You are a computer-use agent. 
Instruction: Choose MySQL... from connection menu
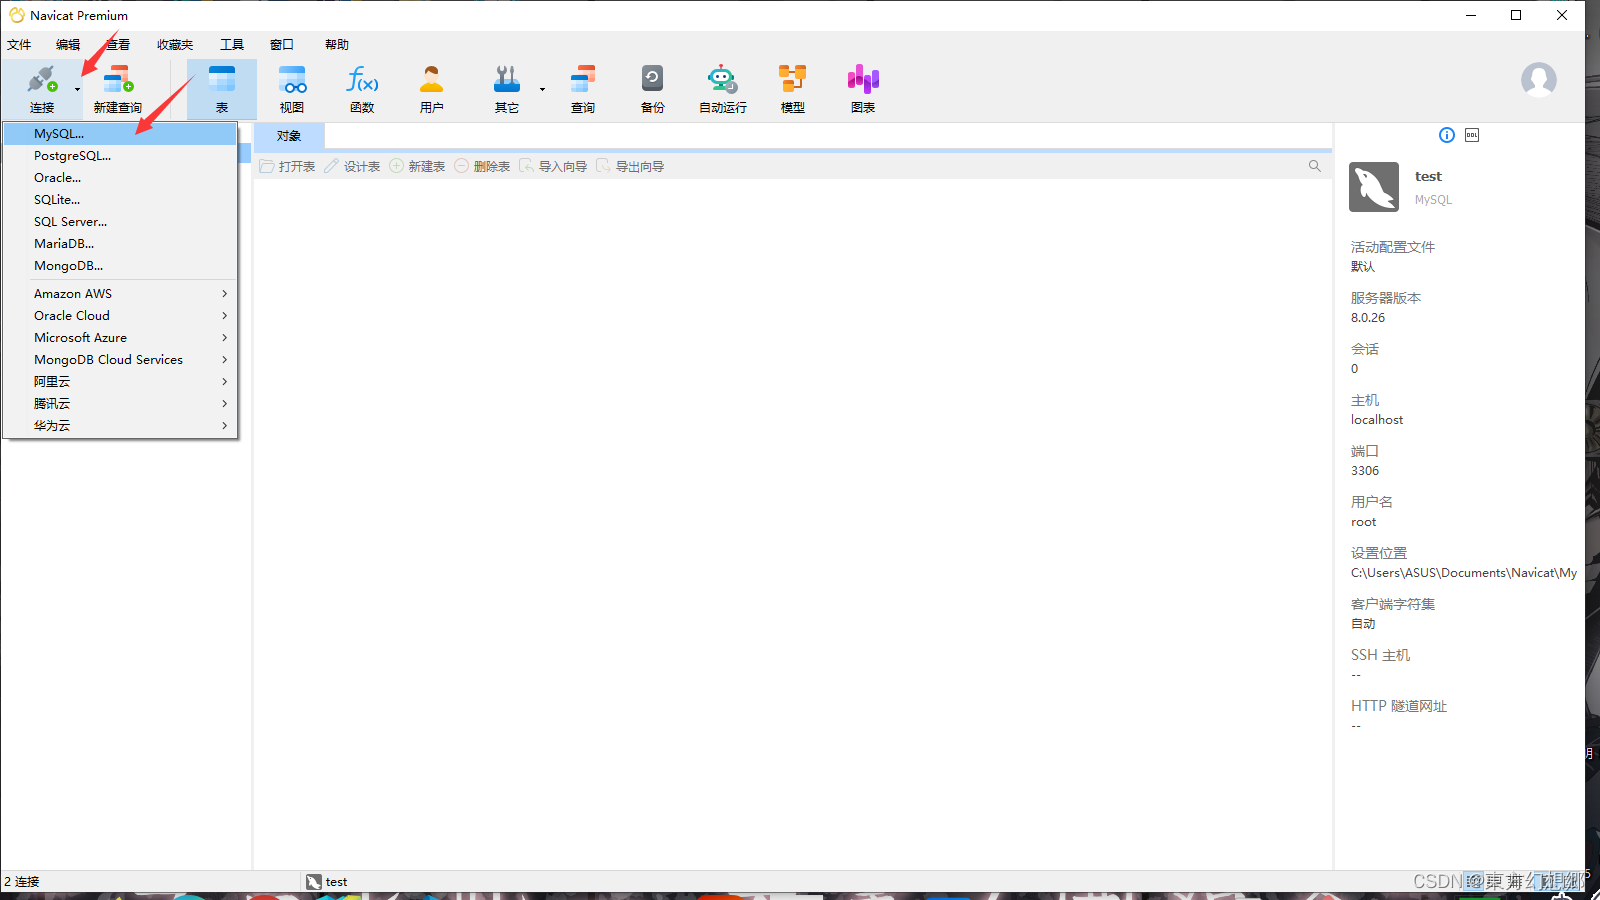pyautogui.click(x=120, y=134)
